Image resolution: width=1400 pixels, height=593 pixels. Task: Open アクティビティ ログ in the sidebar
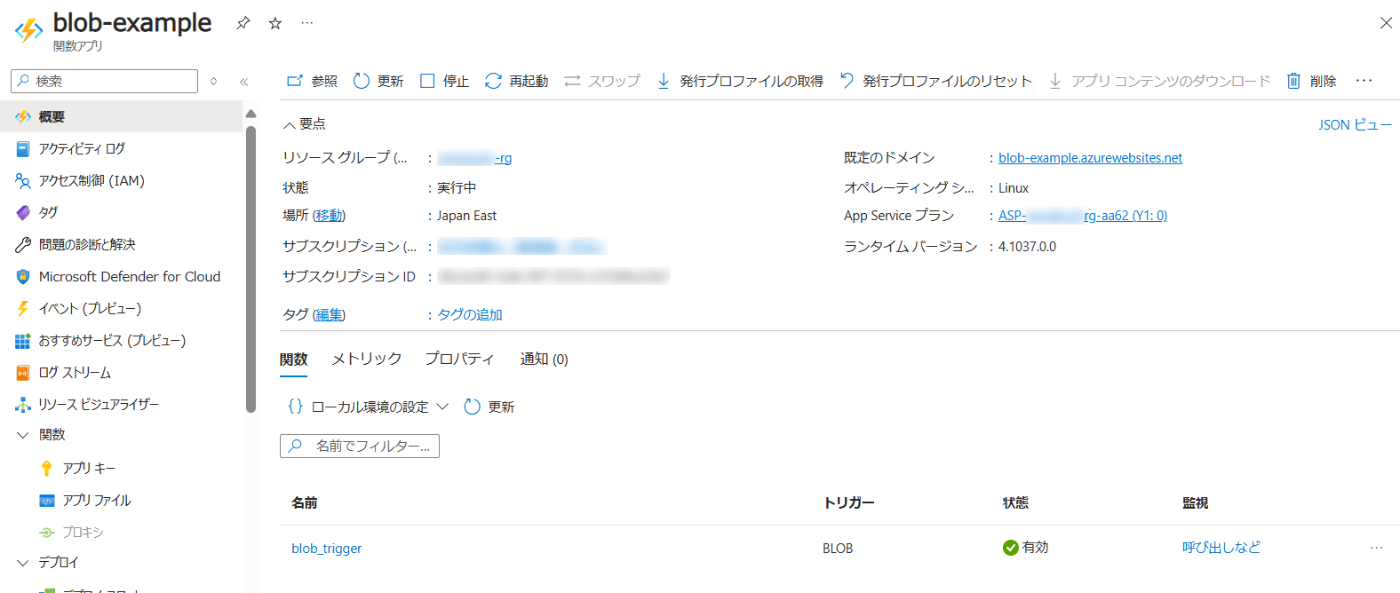tap(121, 149)
